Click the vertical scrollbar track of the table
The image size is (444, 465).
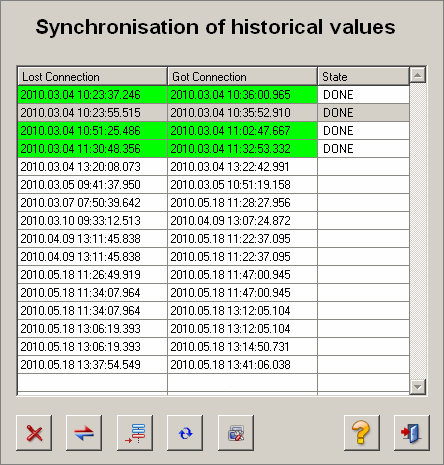point(418,231)
